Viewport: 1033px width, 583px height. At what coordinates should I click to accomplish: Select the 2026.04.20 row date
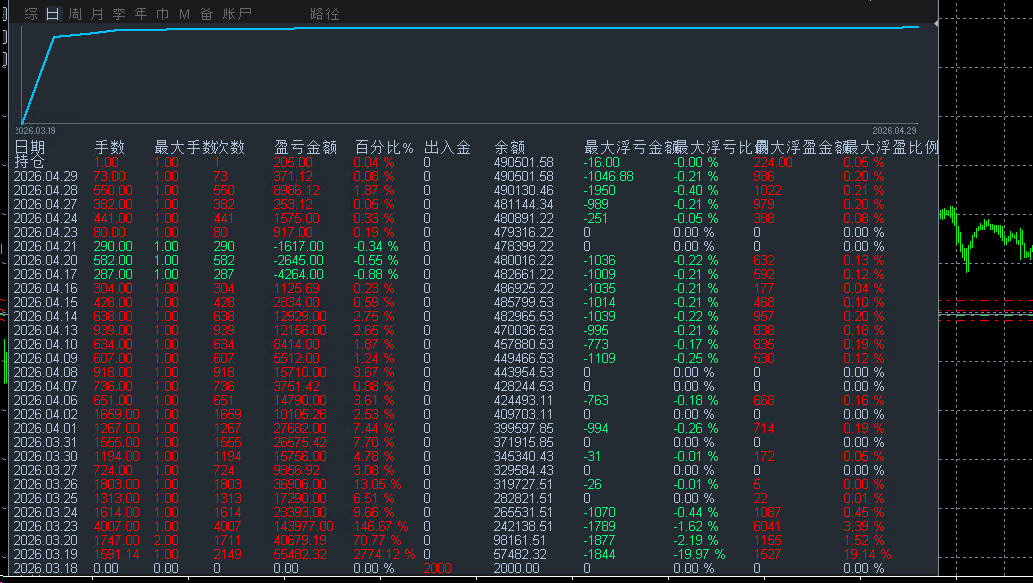tap(45, 260)
